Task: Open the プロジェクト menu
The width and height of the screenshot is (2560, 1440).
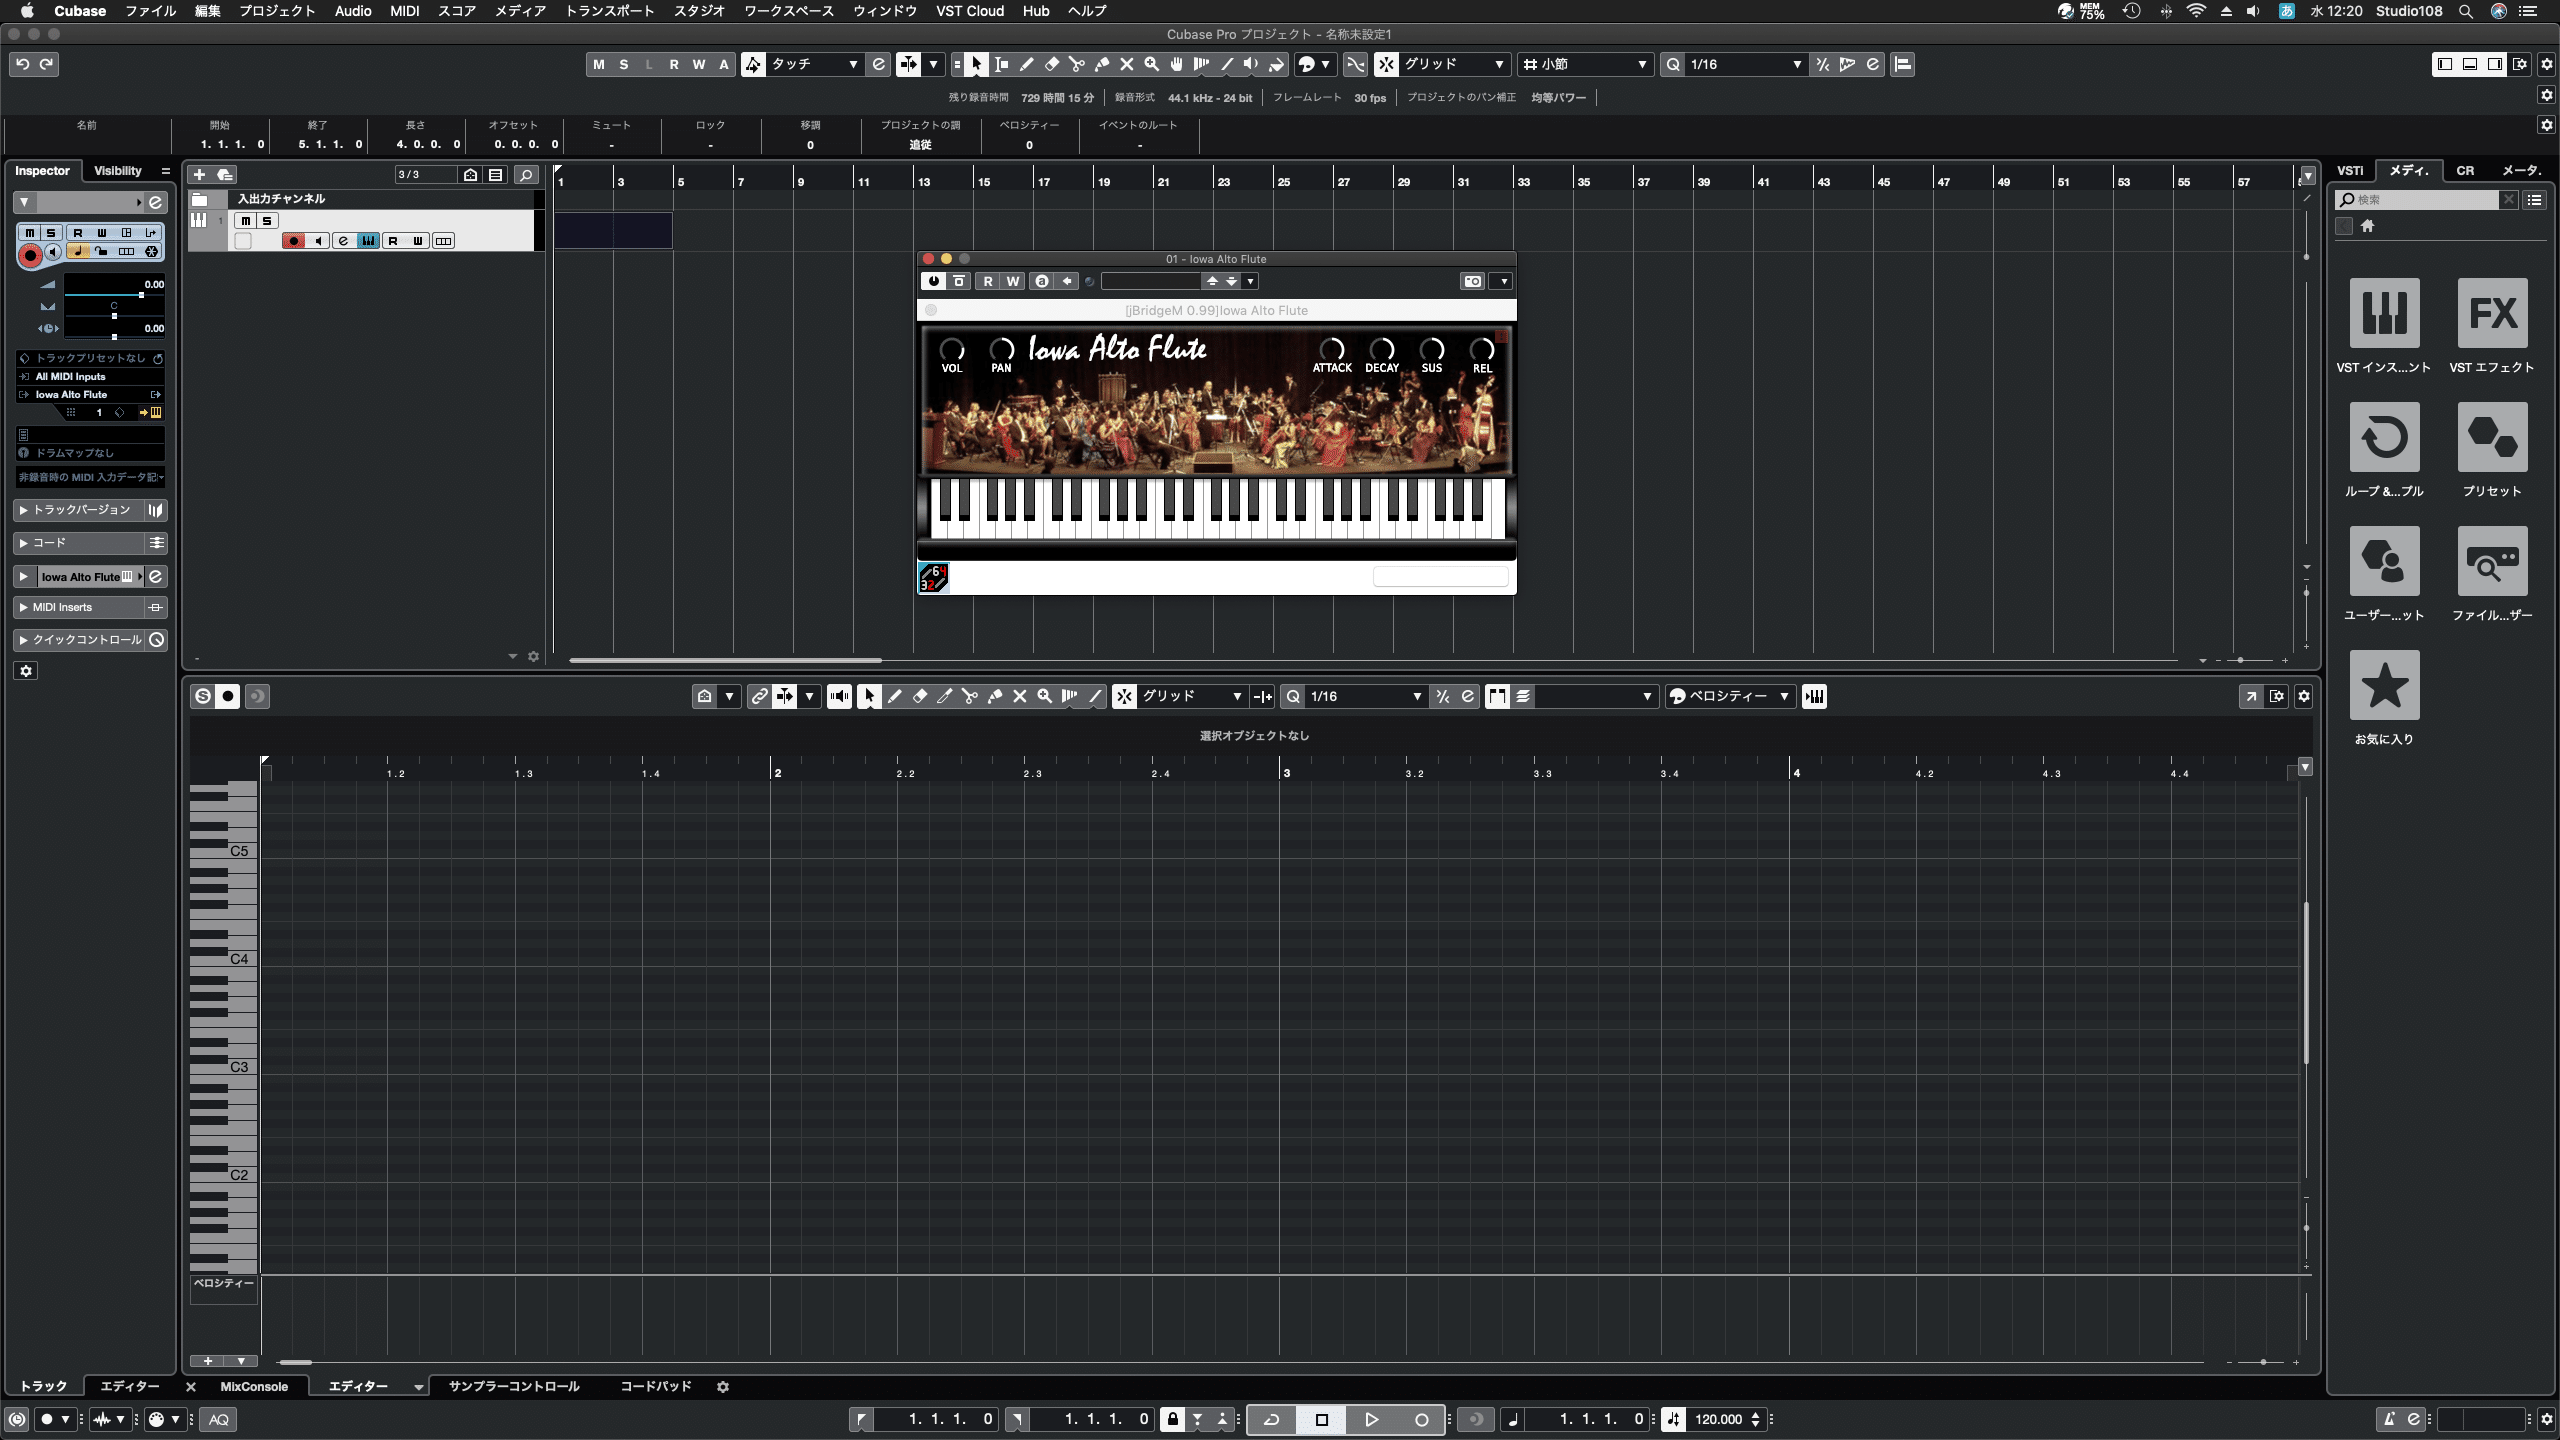Action: click(x=277, y=11)
